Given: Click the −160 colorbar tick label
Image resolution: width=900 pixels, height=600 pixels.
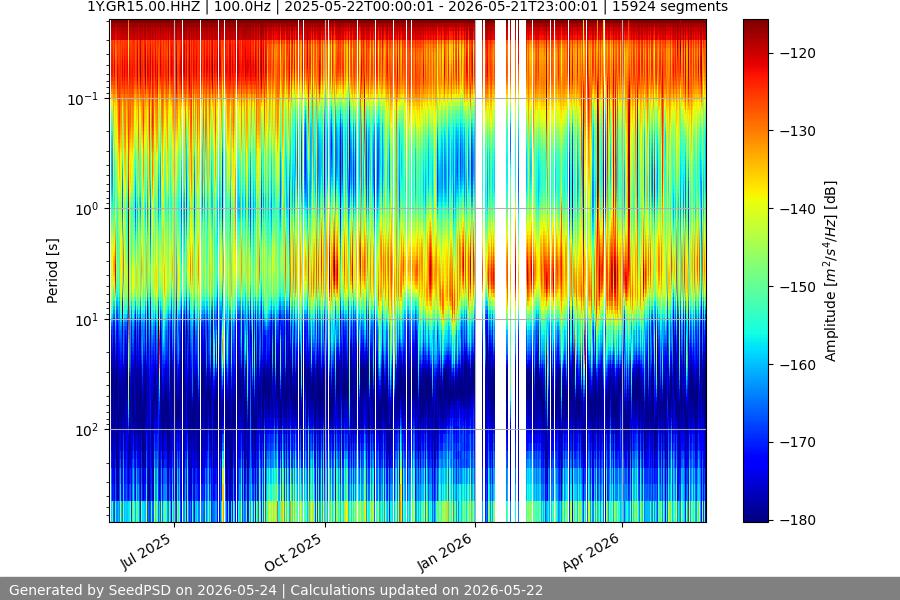Looking at the screenshot, I should click(x=798, y=365).
